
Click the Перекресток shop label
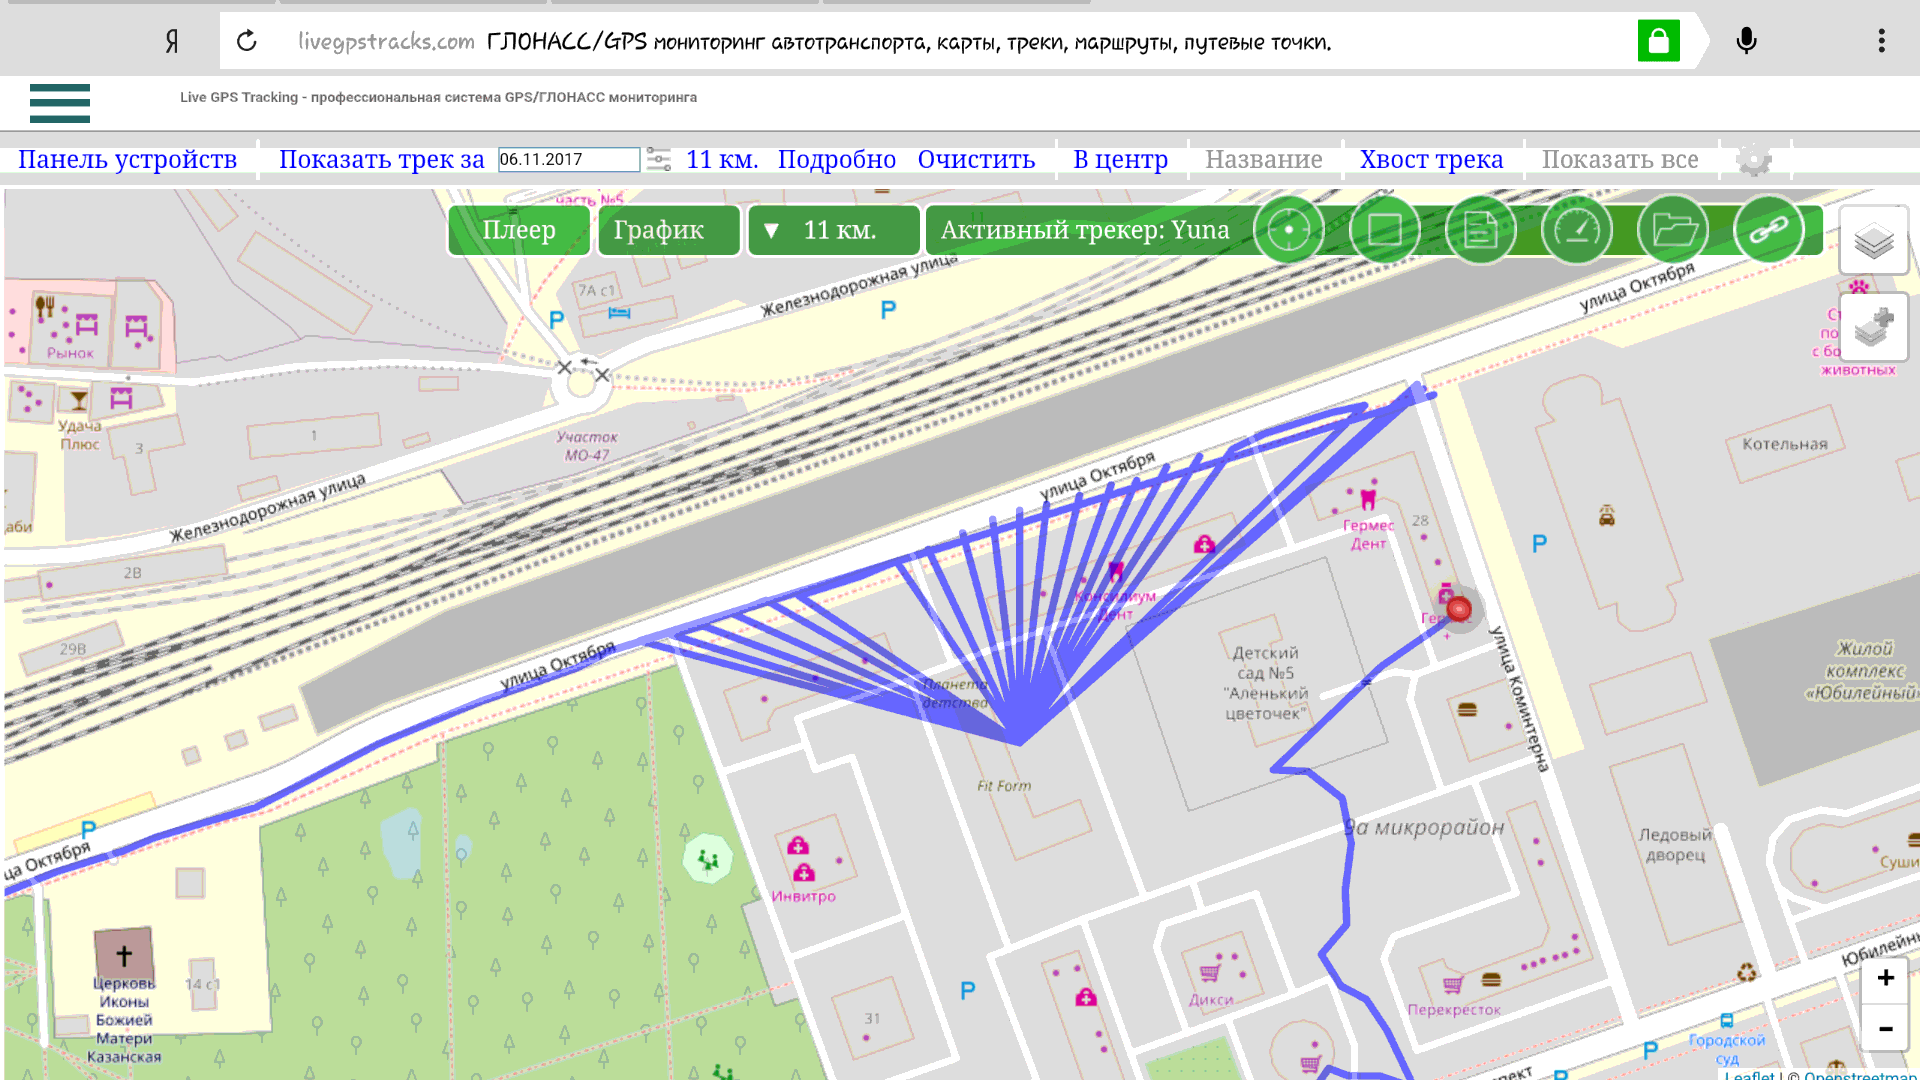(x=1454, y=1010)
